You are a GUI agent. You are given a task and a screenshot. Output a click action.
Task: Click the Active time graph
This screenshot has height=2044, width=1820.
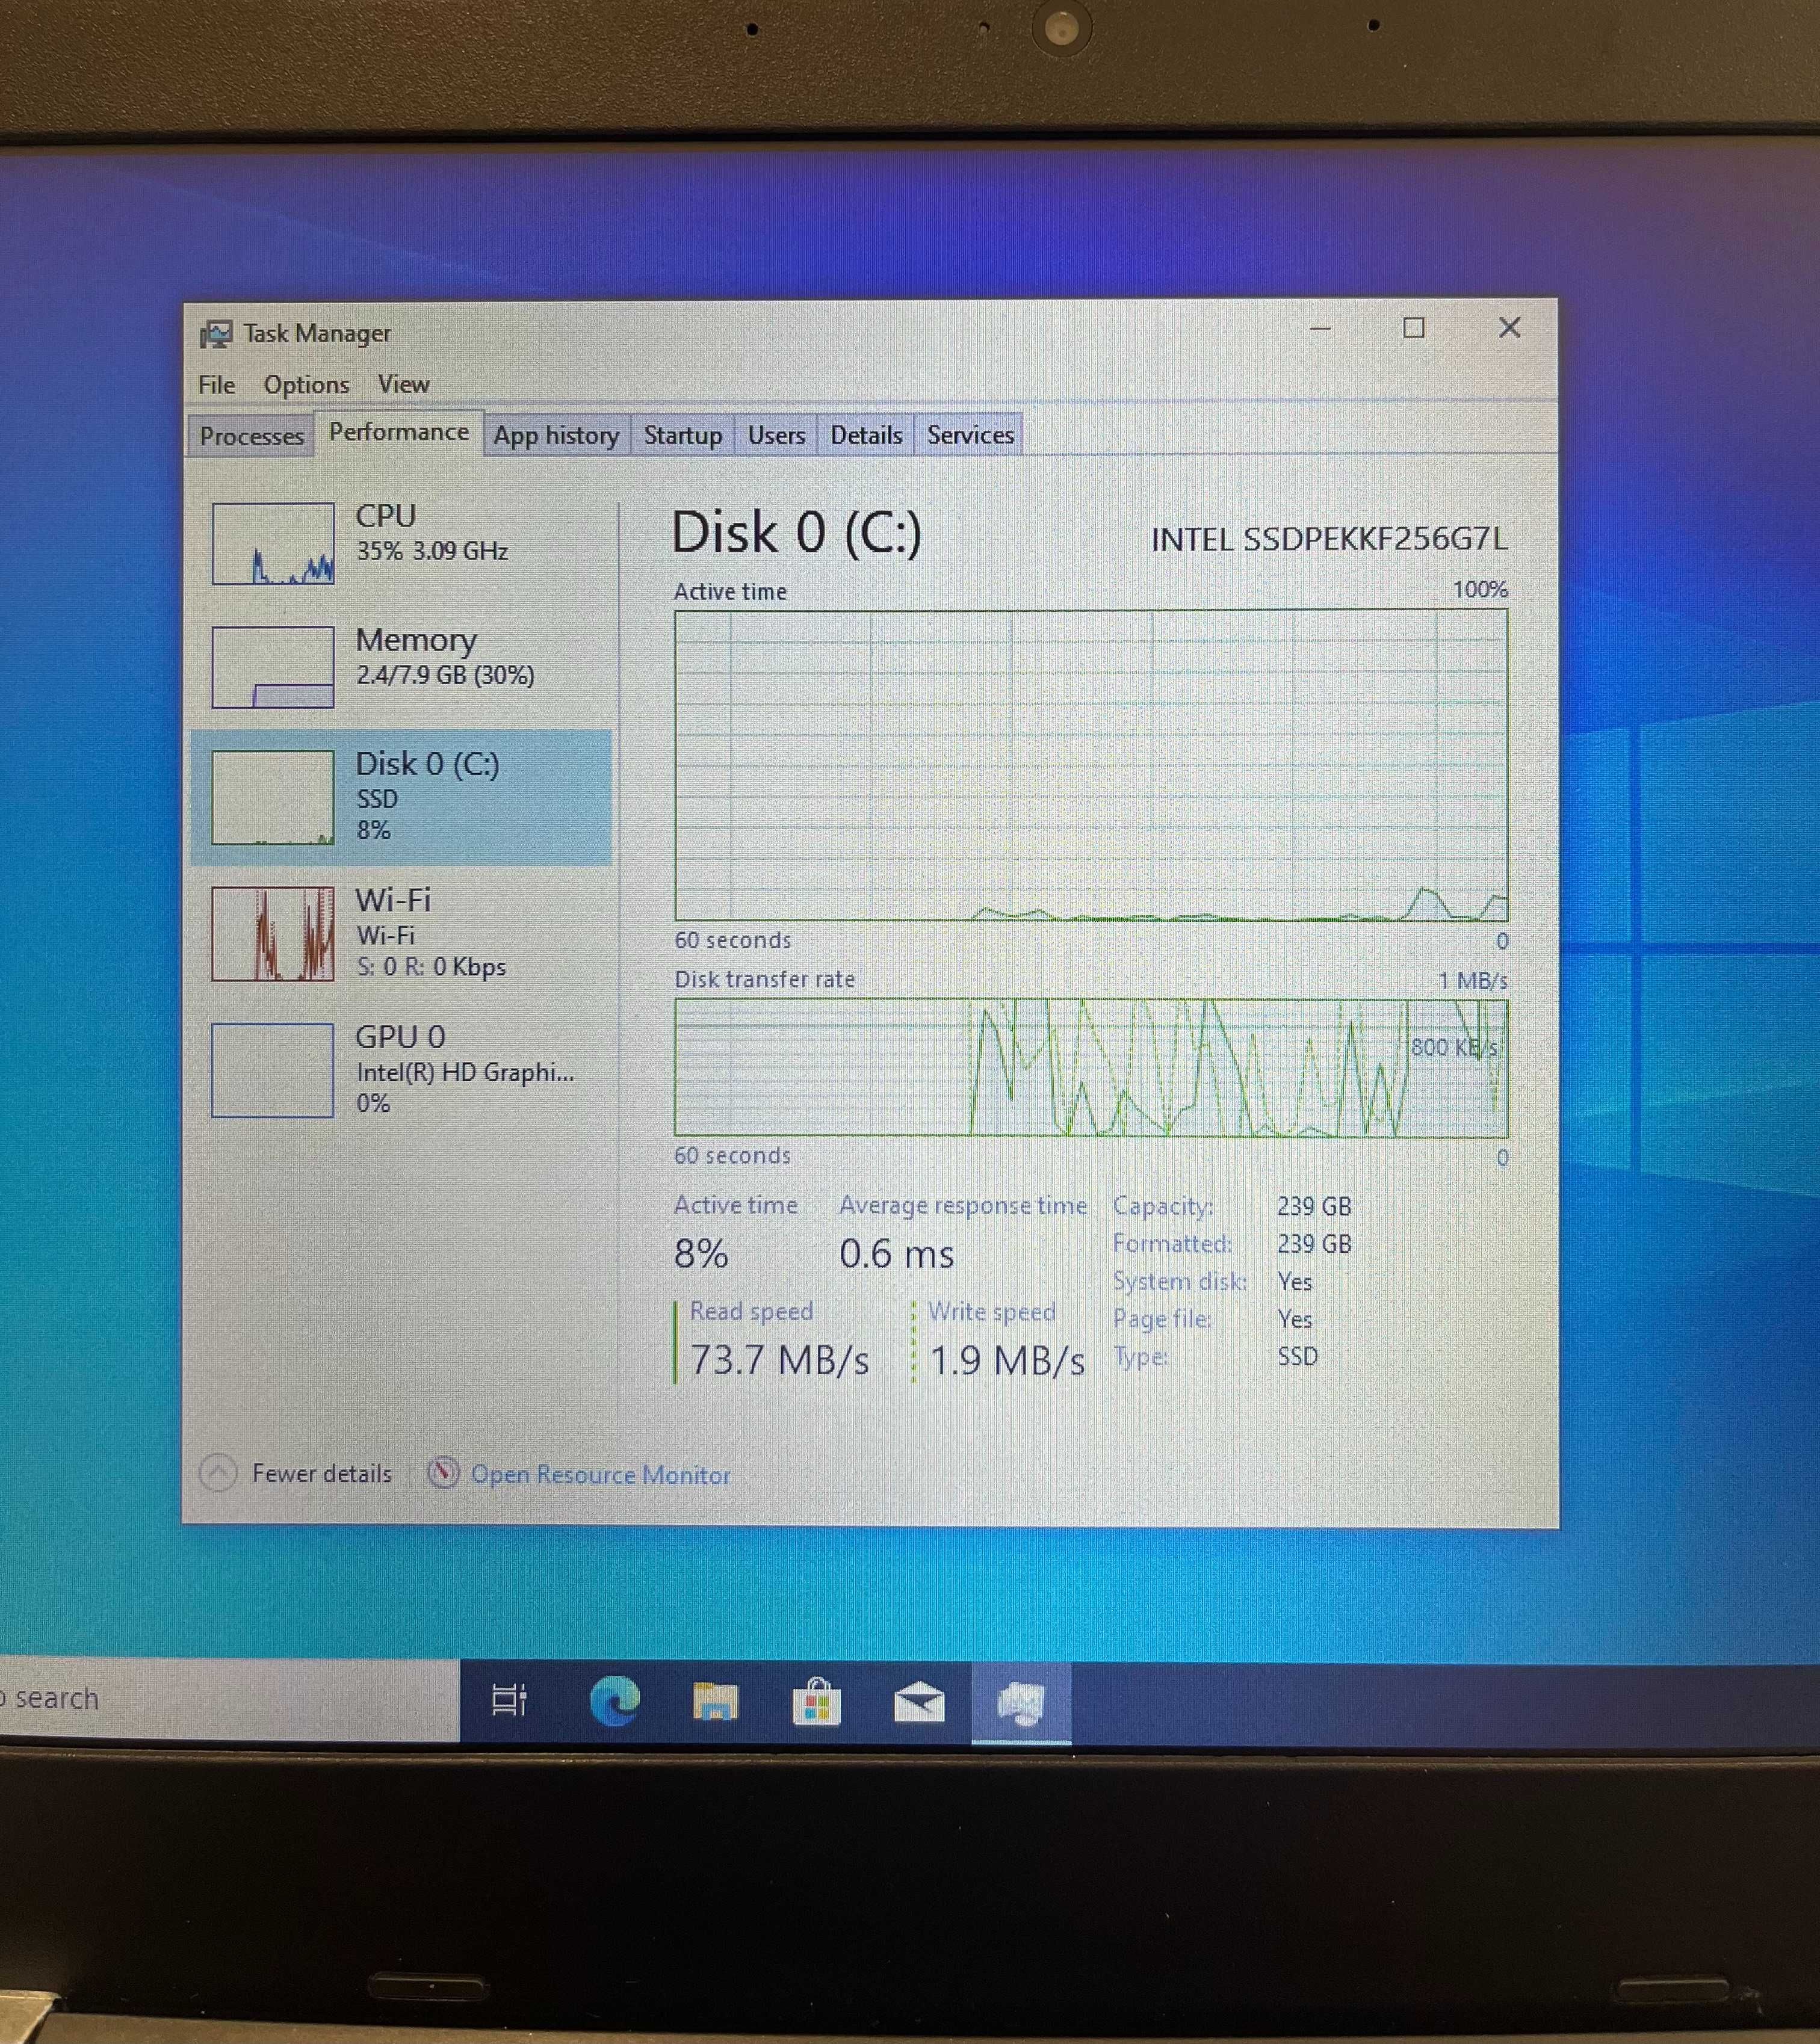pyautogui.click(x=1091, y=765)
